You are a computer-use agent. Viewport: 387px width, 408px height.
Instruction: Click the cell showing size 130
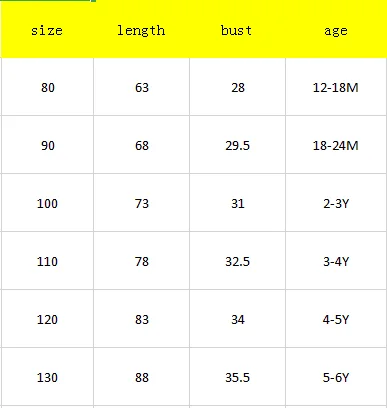tap(47, 377)
